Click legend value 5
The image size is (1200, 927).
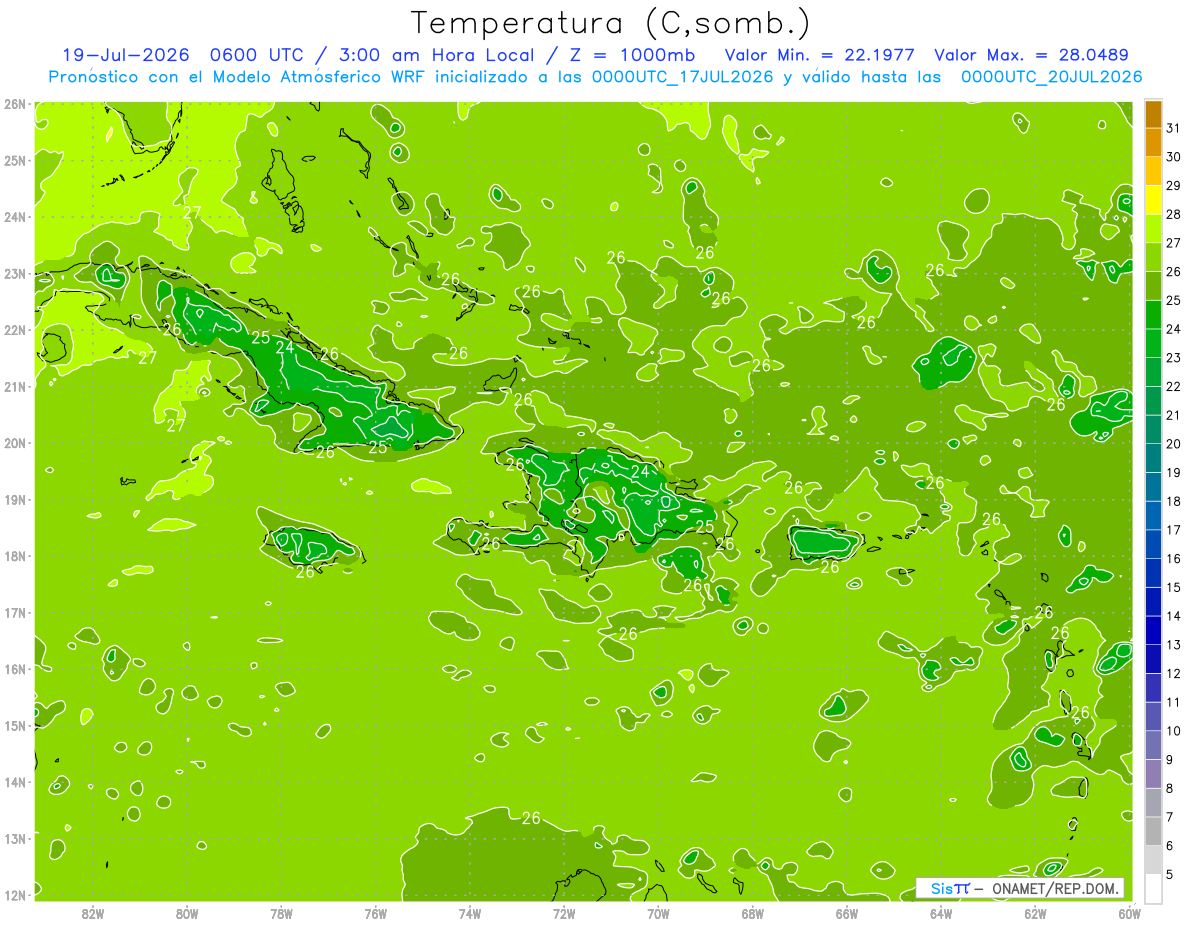coord(1170,874)
